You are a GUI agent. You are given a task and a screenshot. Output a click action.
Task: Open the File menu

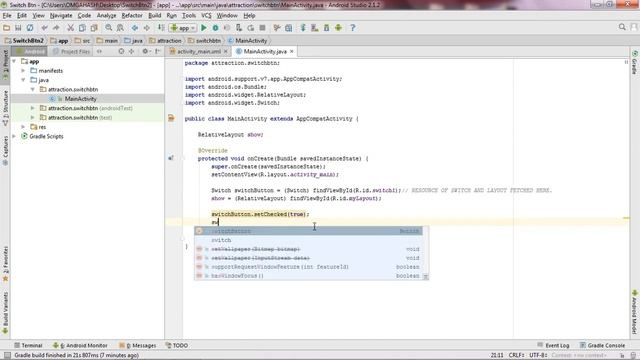pos(7,16)
